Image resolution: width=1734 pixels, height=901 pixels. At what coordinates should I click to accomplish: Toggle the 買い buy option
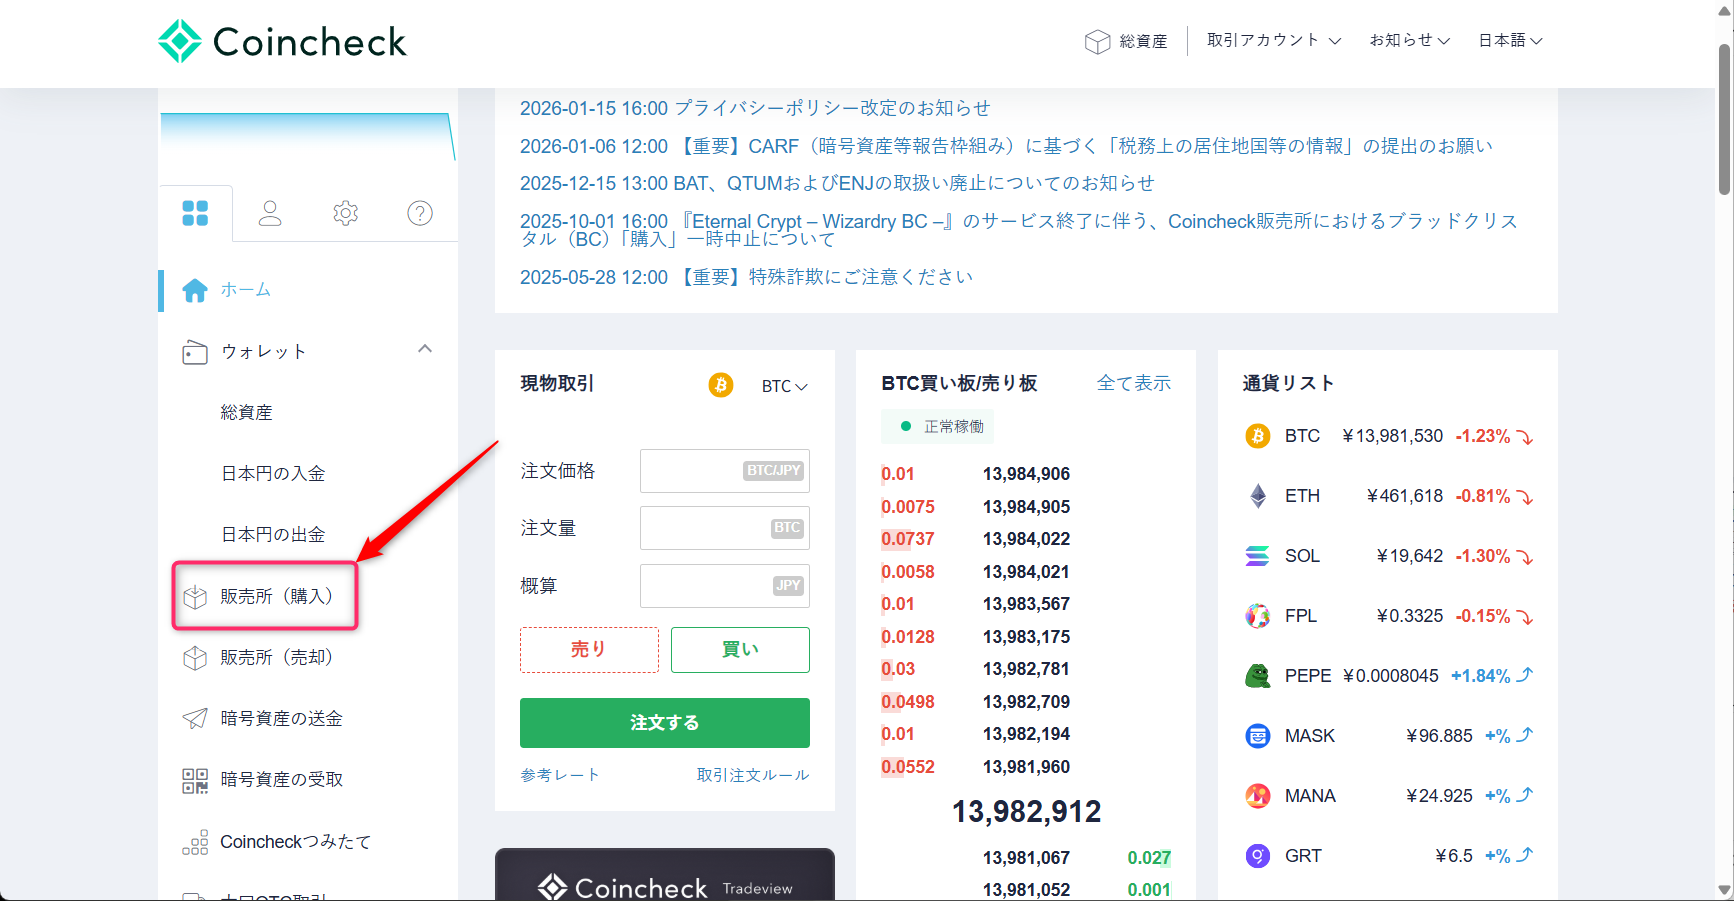click(740, 650)
